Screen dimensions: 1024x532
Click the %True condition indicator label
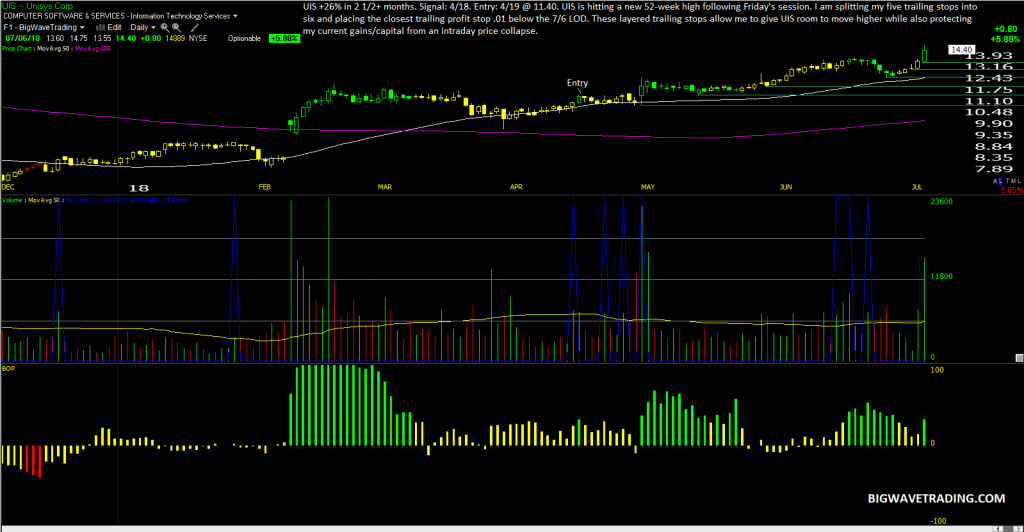point(127,200)
